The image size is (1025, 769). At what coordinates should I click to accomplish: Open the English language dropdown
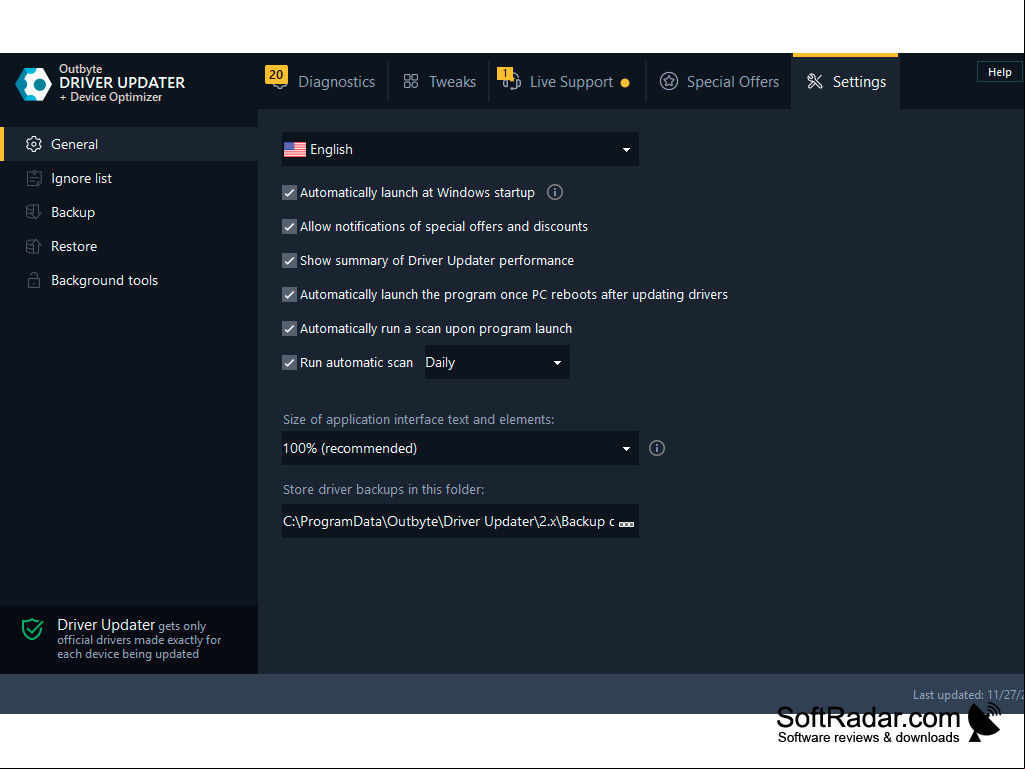tap(460, 149)
